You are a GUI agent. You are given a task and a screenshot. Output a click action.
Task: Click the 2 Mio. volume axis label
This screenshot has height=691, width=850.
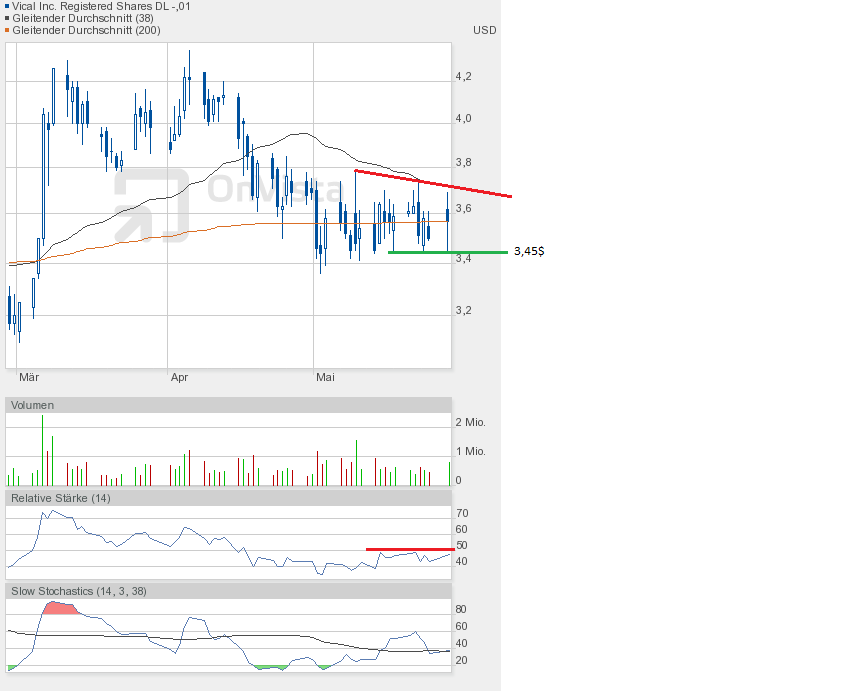[471, 422]
